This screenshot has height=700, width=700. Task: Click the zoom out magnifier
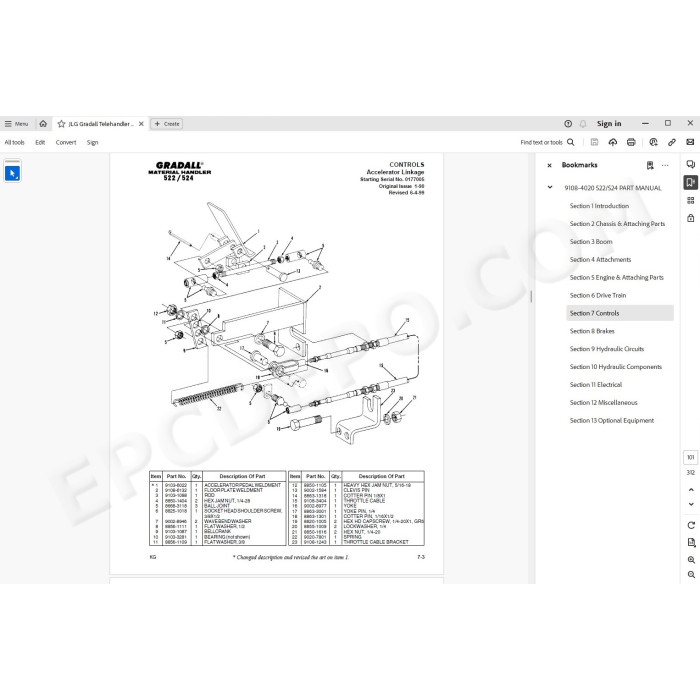coord(691,575)
